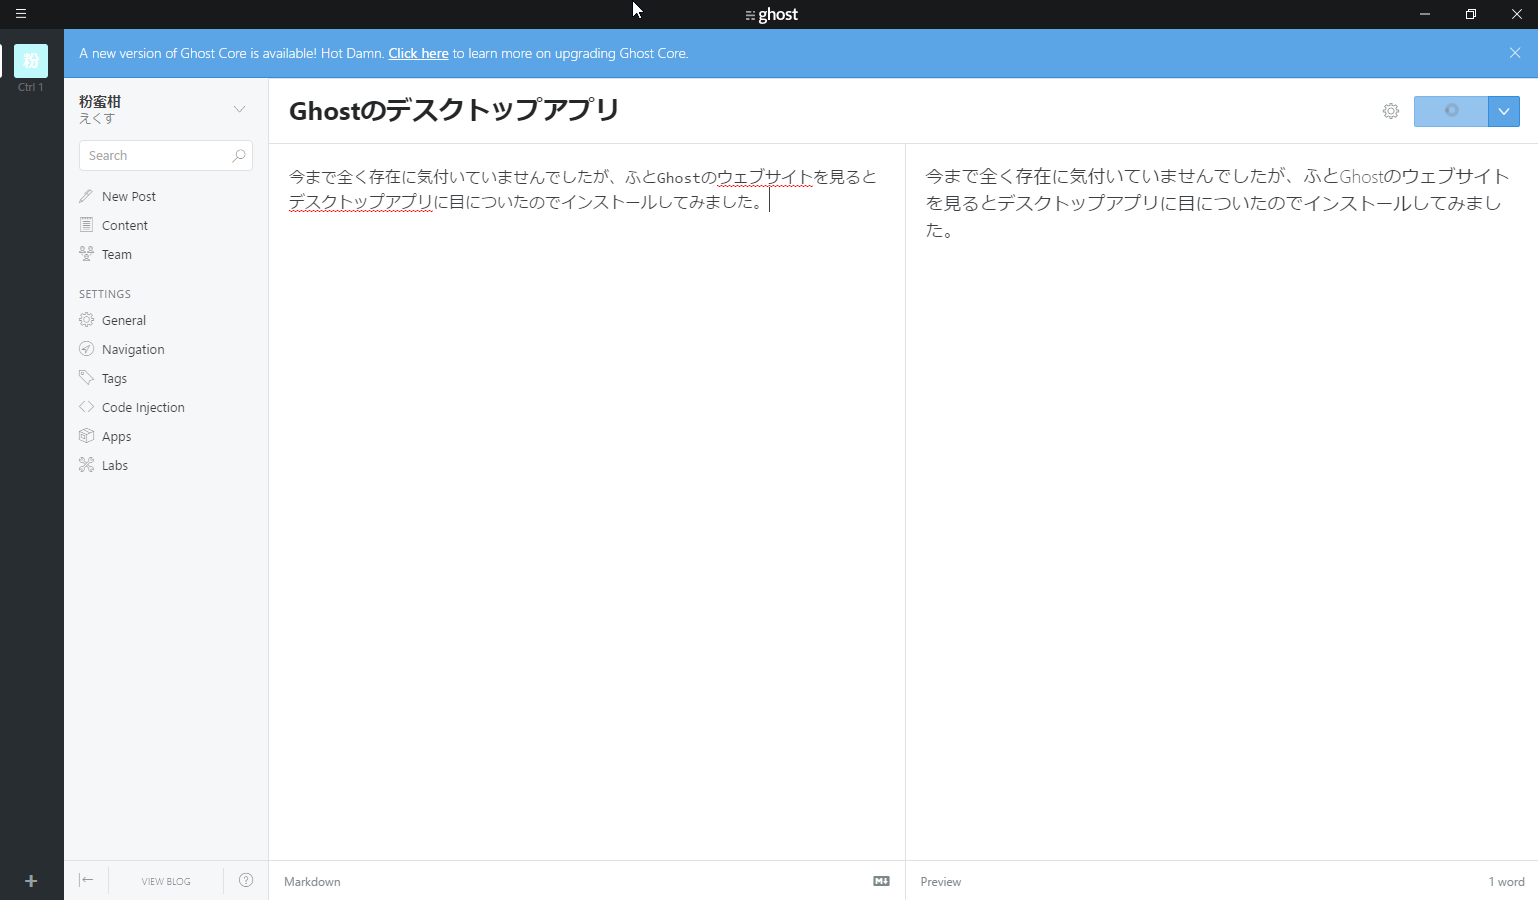This screenshot has height=900, width=1538.
Task: Open Markdown help icon in footer
Action: [881, 881]
